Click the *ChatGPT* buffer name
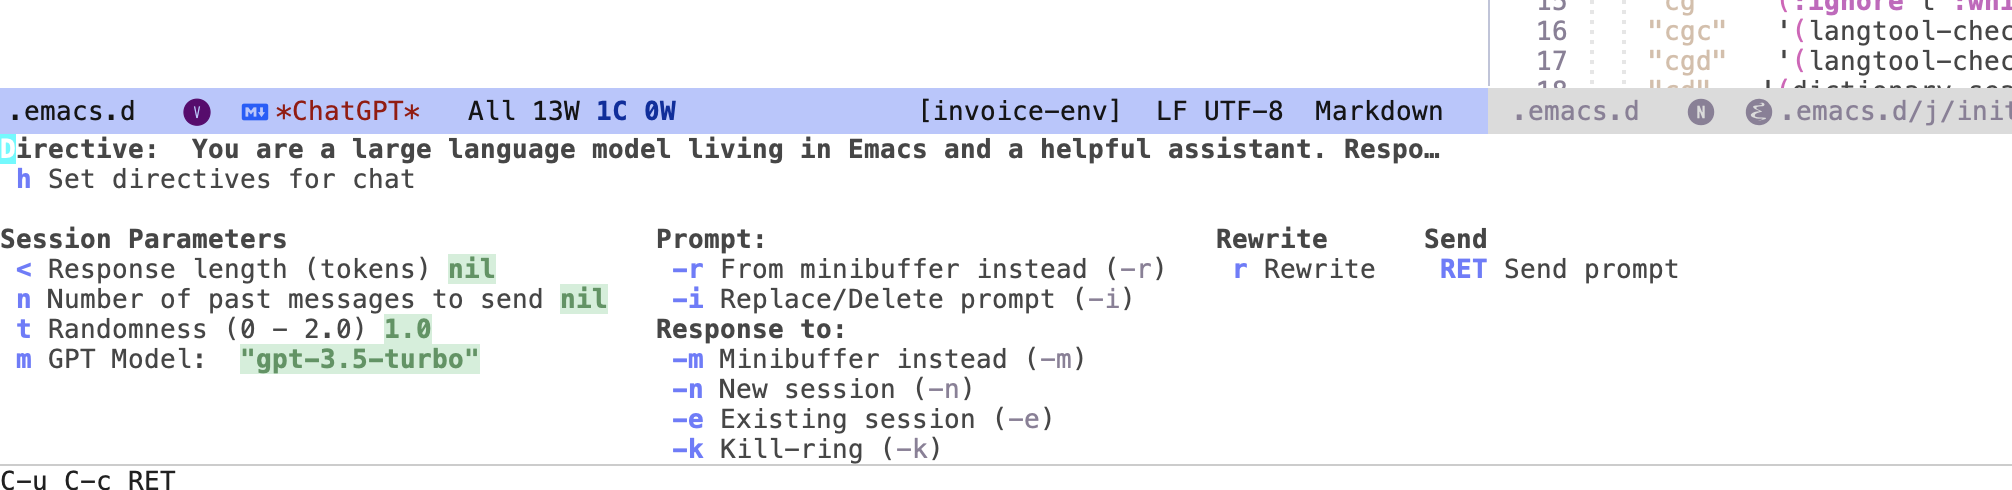 pos(348,111)
